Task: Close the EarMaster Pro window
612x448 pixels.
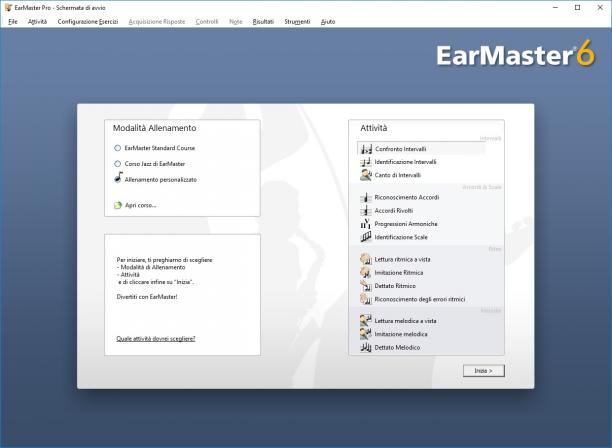Action: point(600,7)
